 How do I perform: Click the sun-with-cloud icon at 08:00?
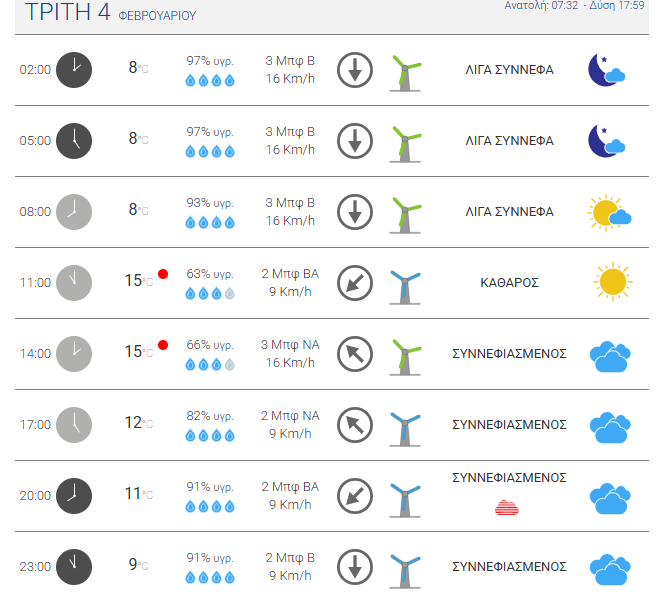pos(609,213)
